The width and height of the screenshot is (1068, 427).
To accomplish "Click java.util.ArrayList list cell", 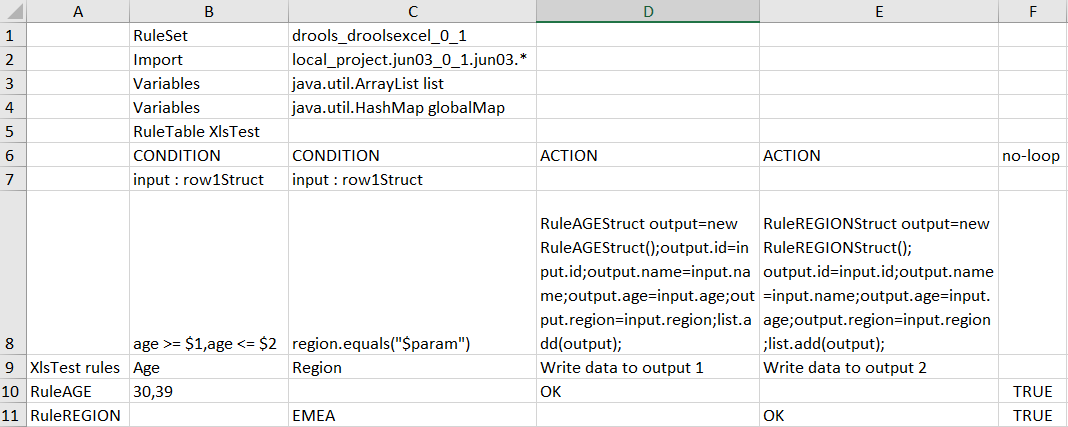I will click(411, 83).
